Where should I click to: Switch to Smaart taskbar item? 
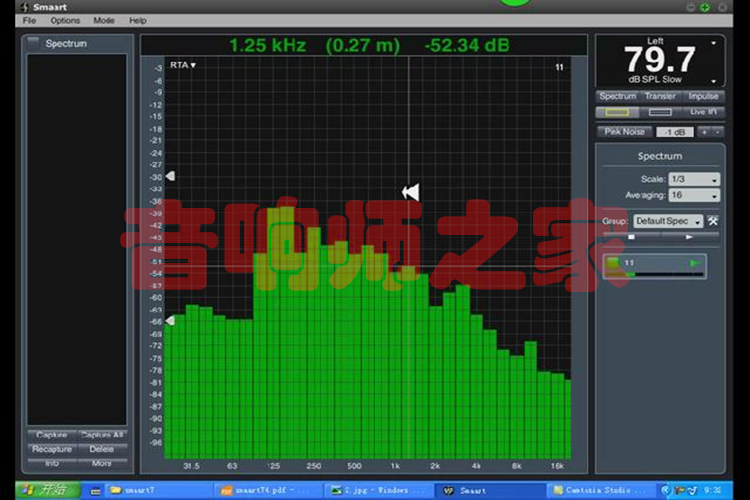point(488,490)
